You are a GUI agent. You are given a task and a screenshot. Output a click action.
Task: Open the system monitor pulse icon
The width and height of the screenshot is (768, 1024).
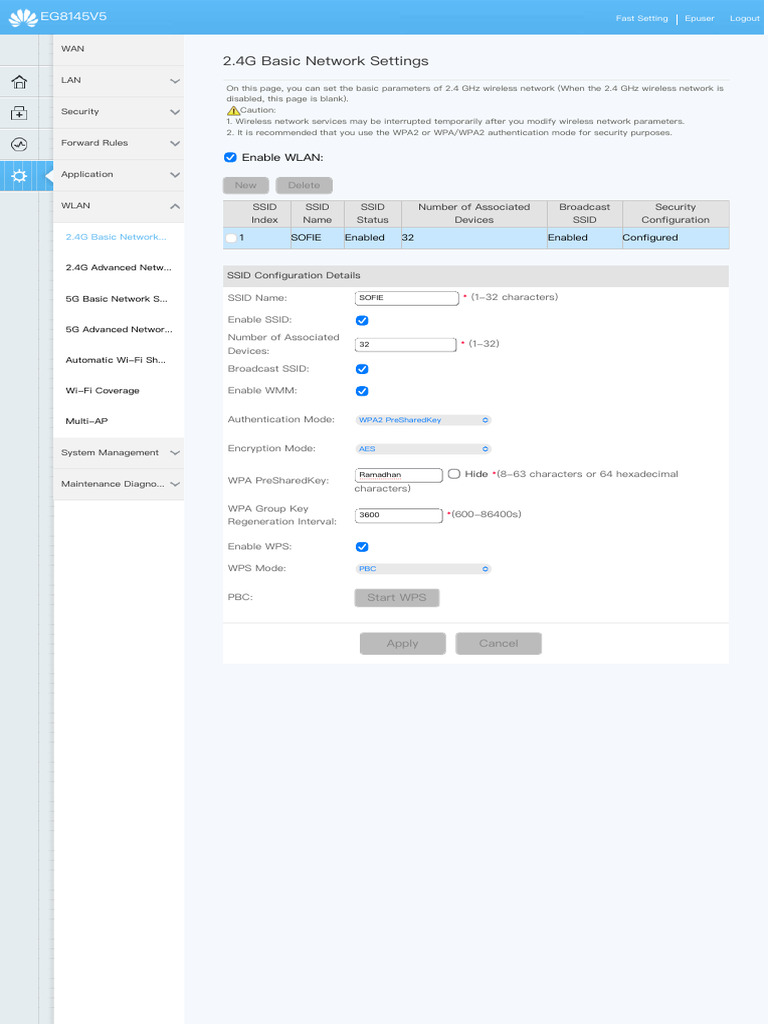pos(19,144)
